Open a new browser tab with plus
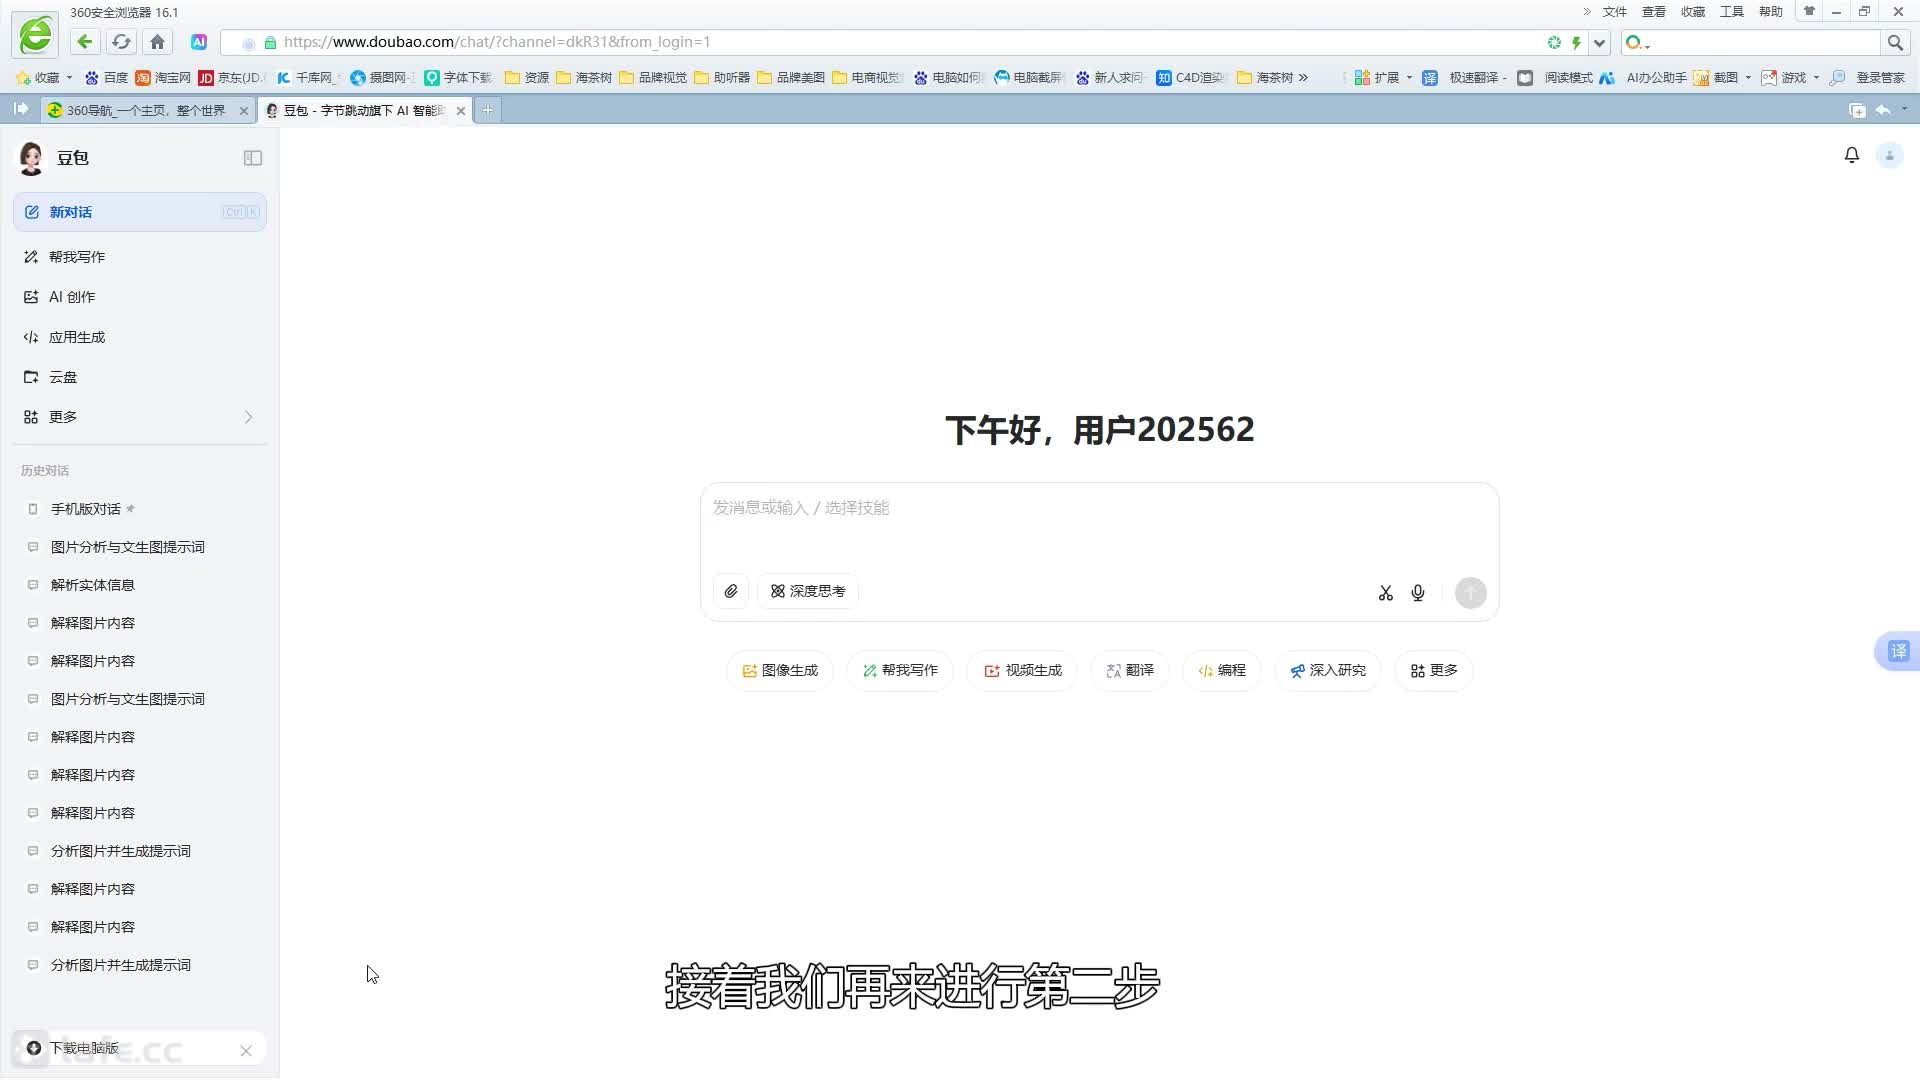 tap(487, 110)
